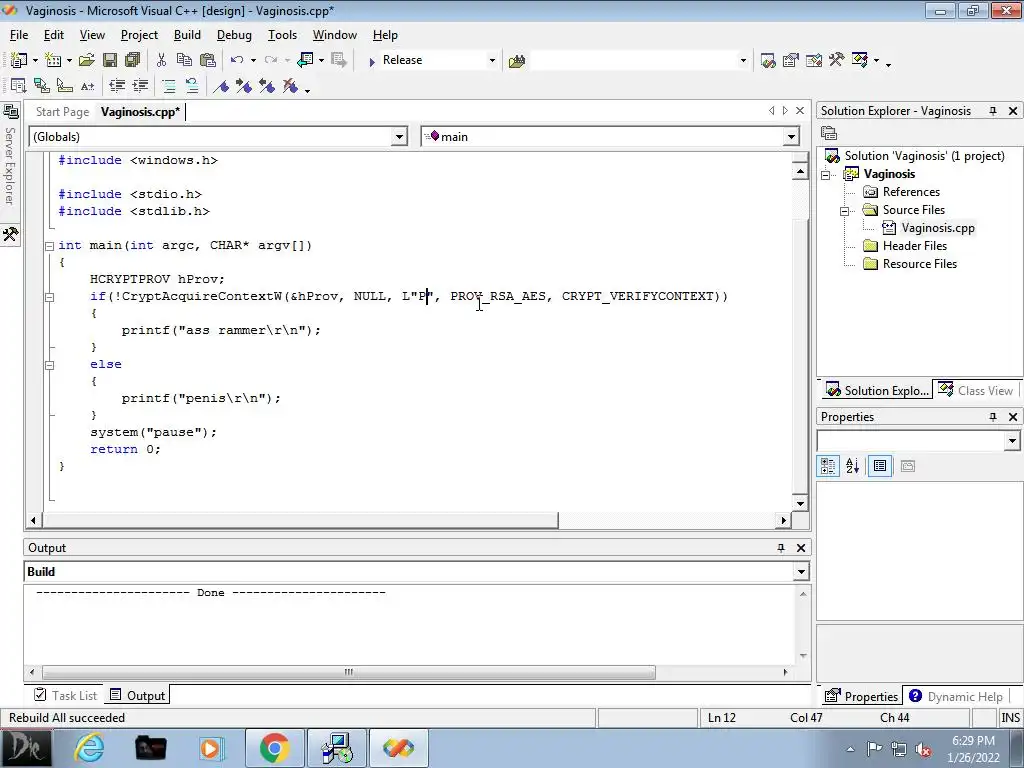Select Vaginosis.cpp in Solution Explorer
This screenshot has height=768, width=1024.
coord(938,228)
